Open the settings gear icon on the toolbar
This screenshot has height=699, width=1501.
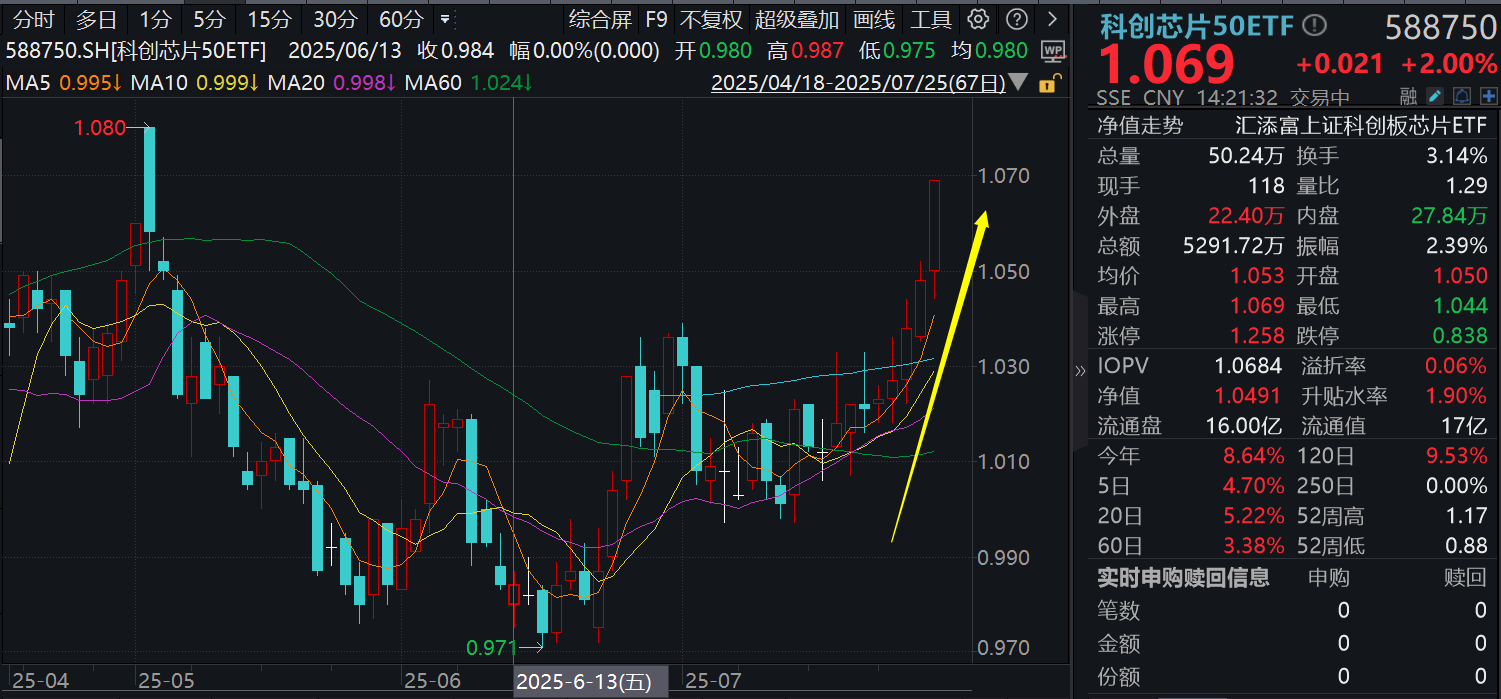(x=977, y=18)
